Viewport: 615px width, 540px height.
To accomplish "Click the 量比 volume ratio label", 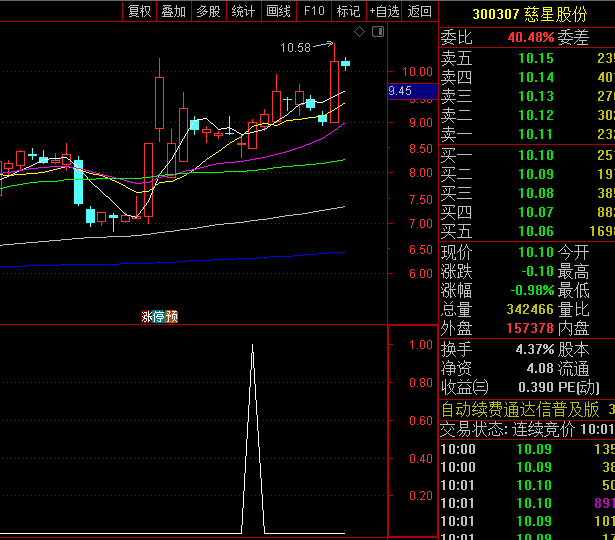I will pos(573,309).
